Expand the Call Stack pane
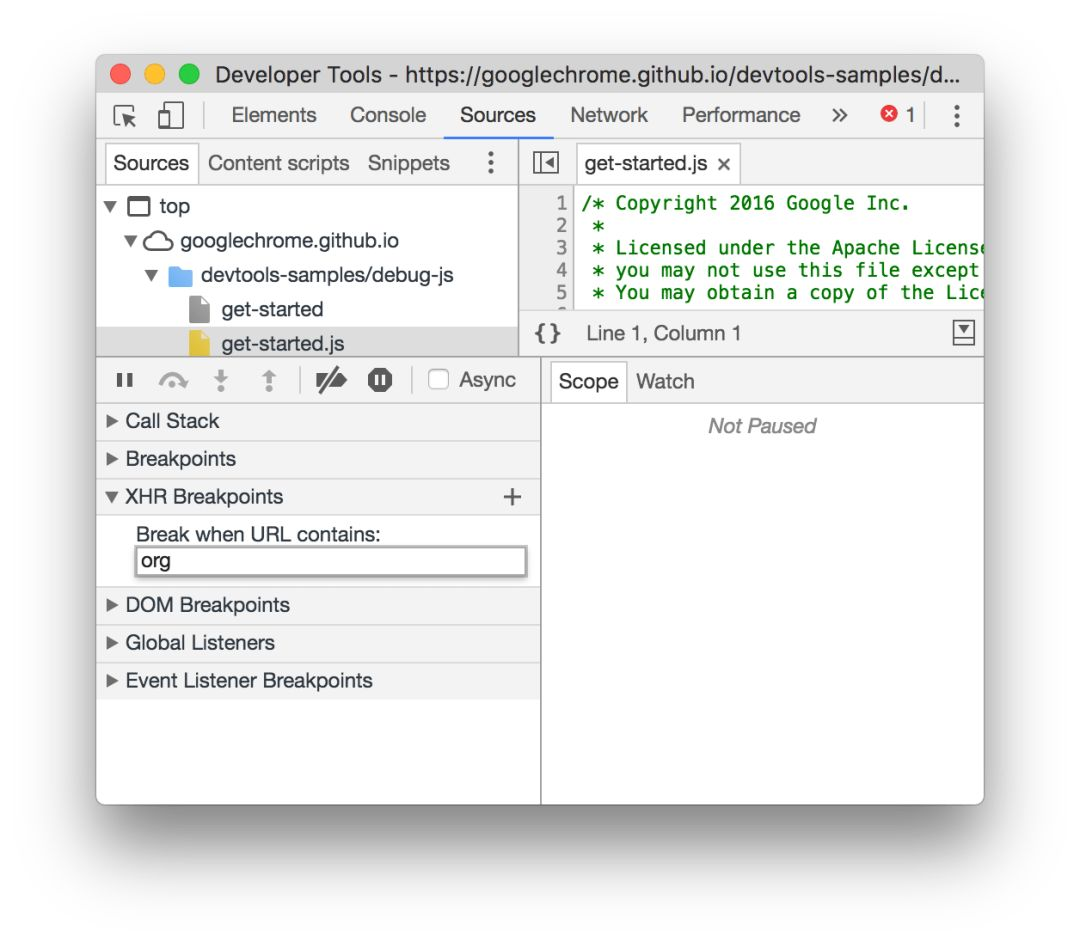The width and height of the screenshot is (1080, 942). click(x=112, y=421)
